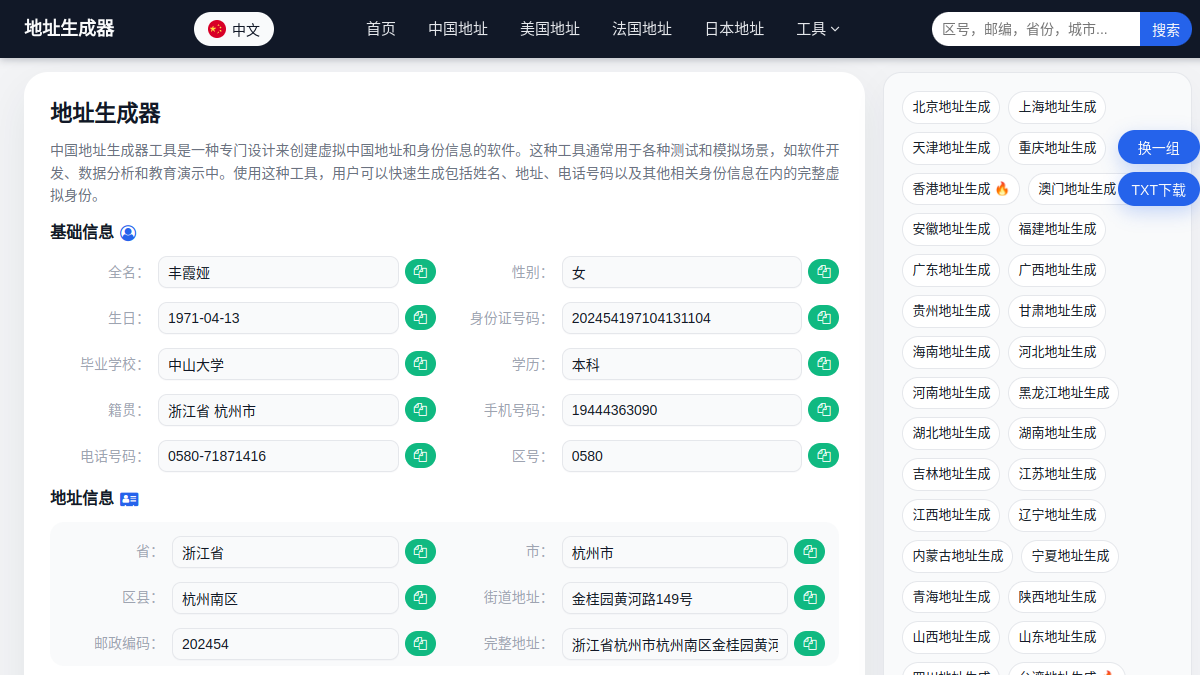
Task: Go to 首页 in the navigation
Action: [381, 29]
